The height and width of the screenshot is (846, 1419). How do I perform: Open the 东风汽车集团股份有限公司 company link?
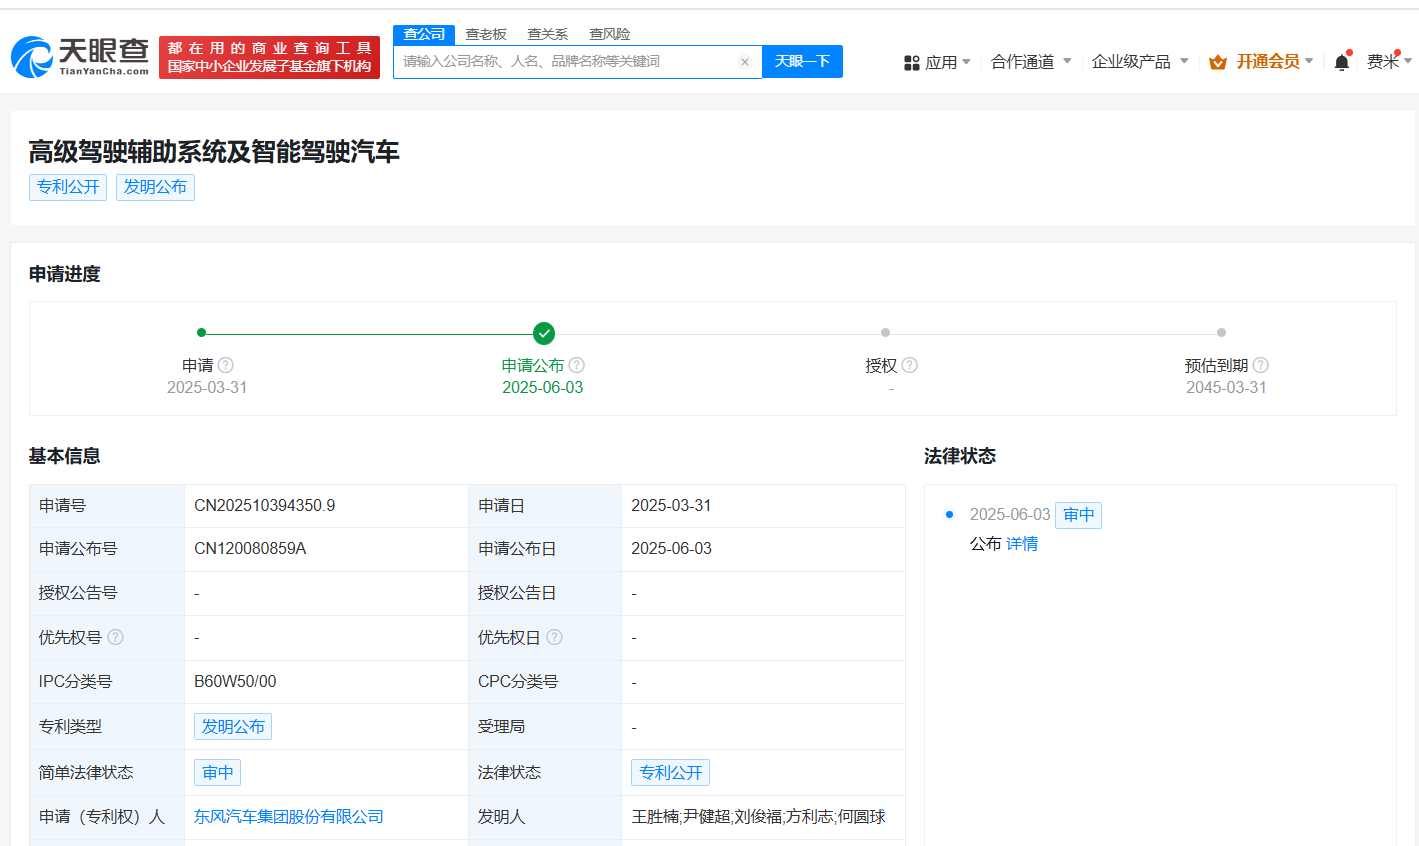click(x=289, y=817)
